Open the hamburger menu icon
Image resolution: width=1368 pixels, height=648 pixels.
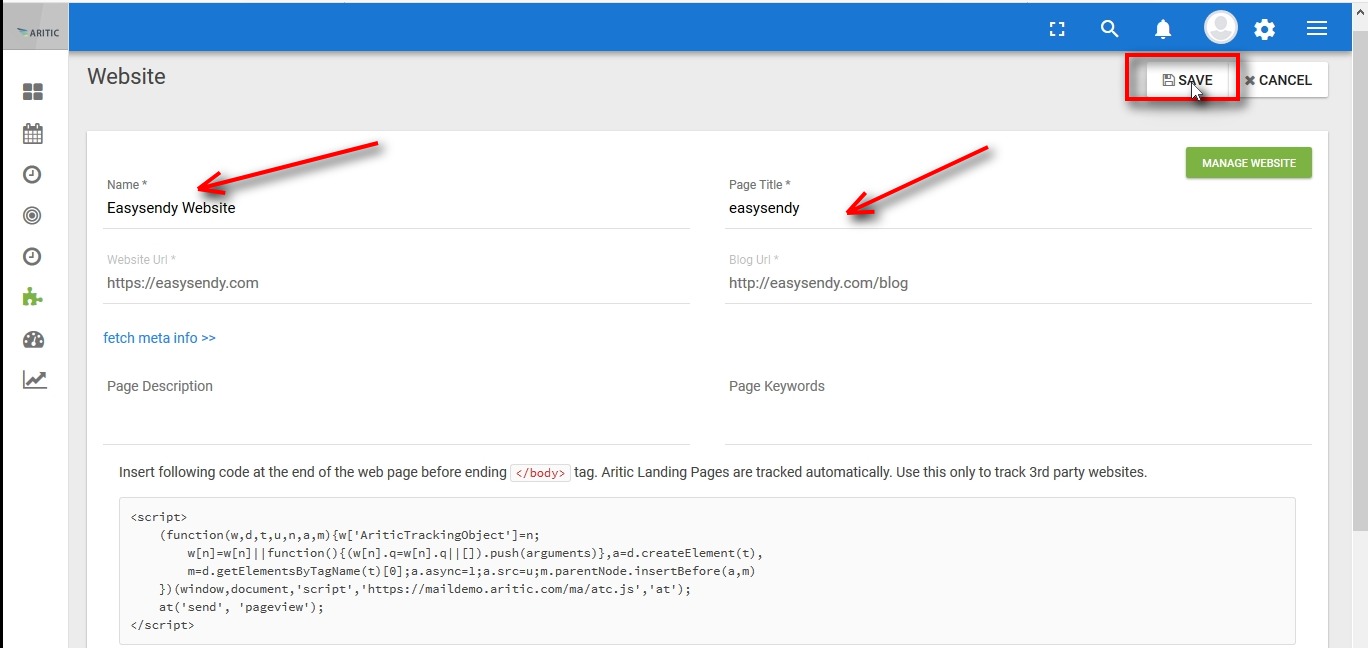[x=1317, y=29]
